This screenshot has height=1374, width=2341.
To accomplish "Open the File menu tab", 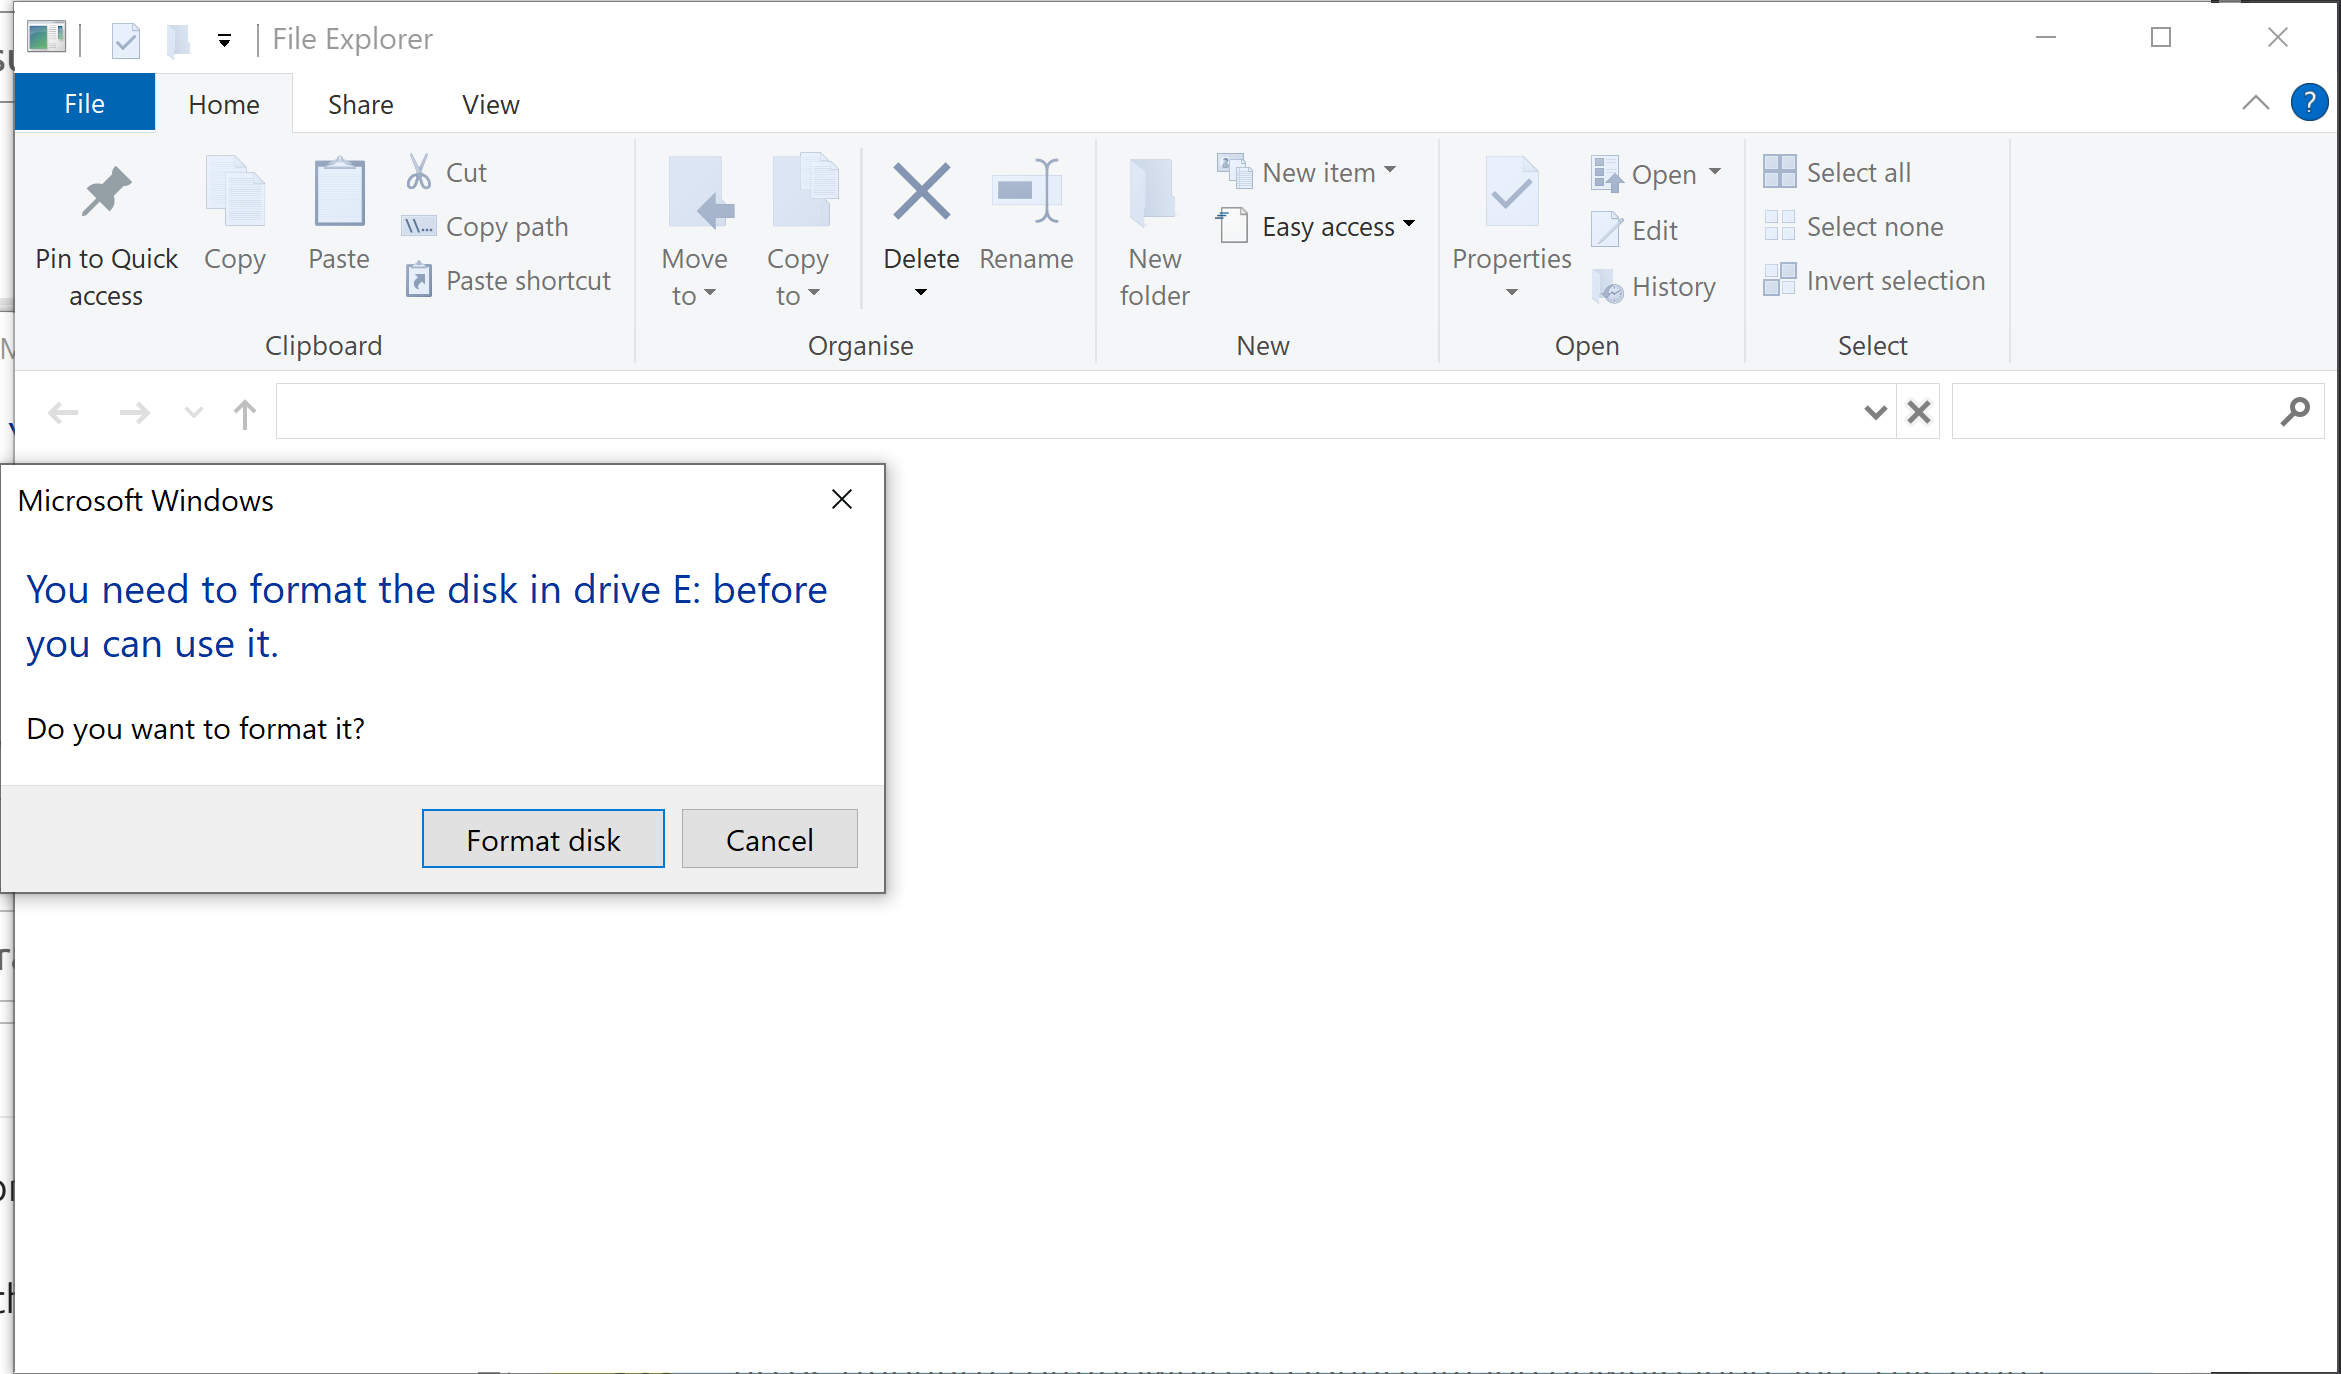I will tap(84, 104).
